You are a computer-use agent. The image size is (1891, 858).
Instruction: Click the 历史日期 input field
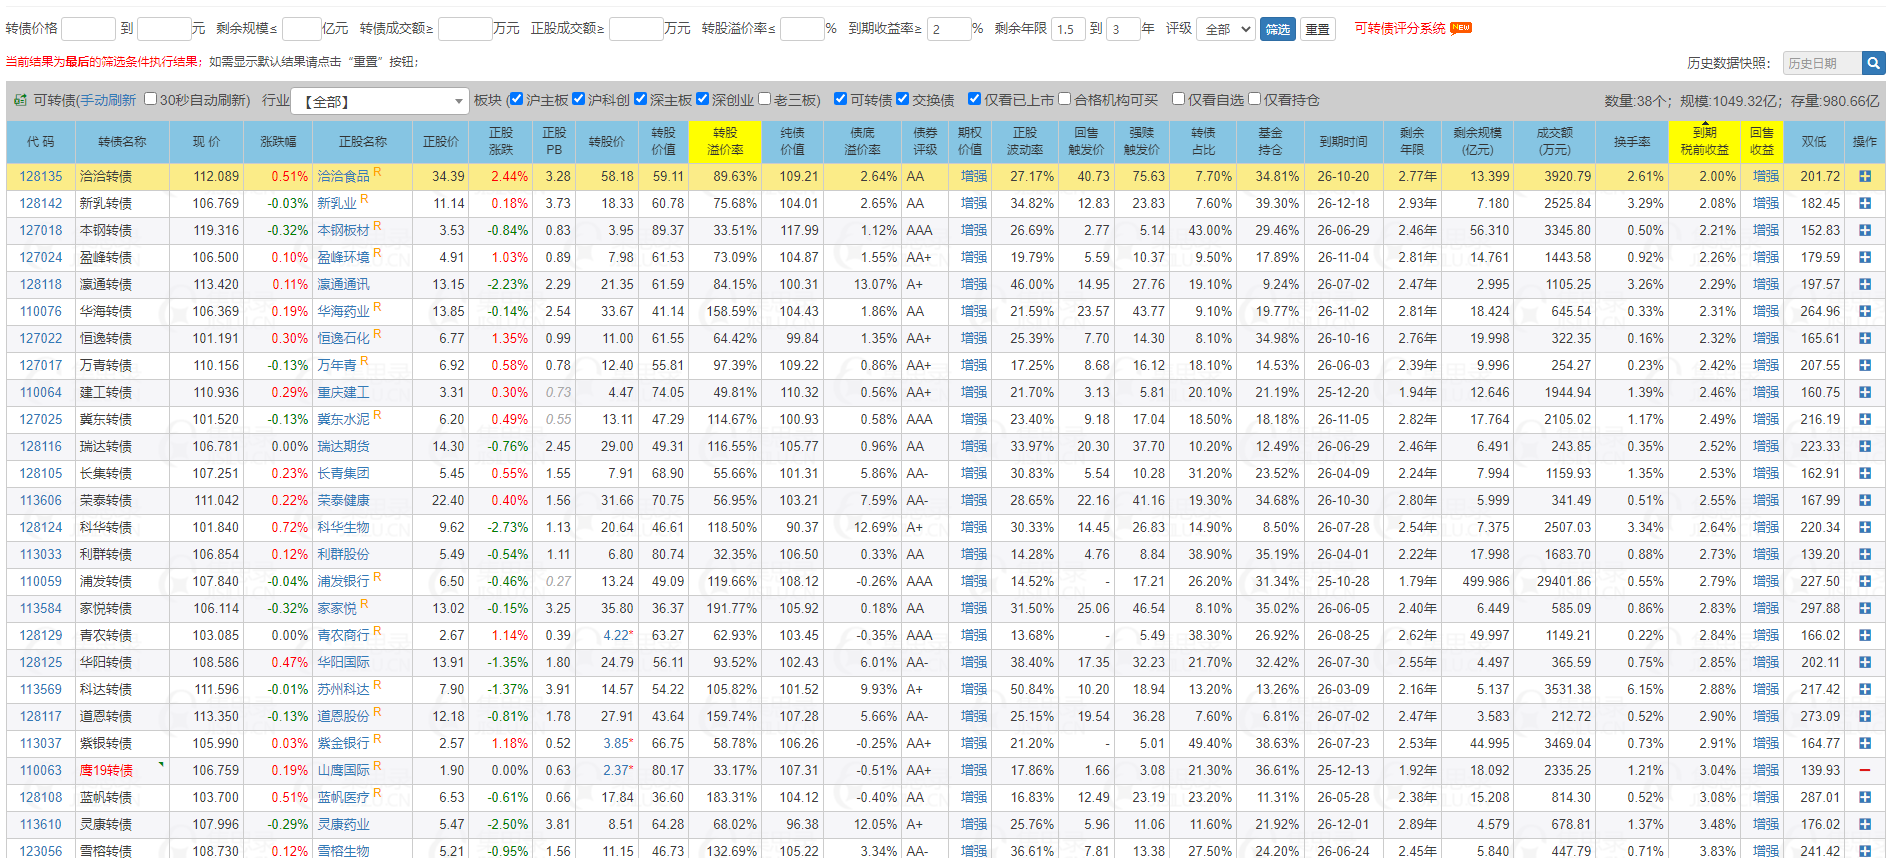tap(1822, 63)
